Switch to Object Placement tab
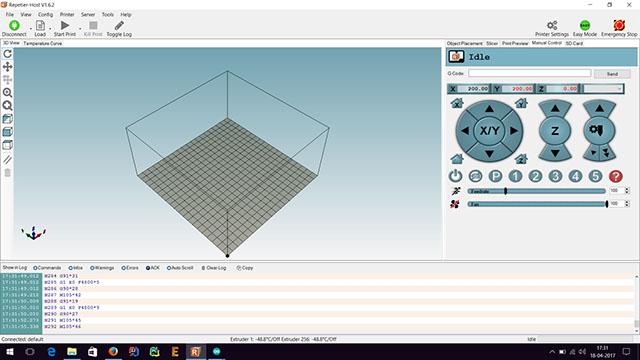This screenshot has width=640, height=360. (464, 43)
